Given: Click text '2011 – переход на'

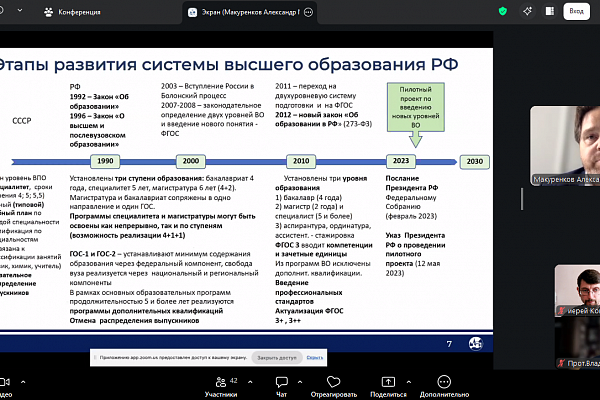Looking at the screenshot, I should tap(306, 86).
